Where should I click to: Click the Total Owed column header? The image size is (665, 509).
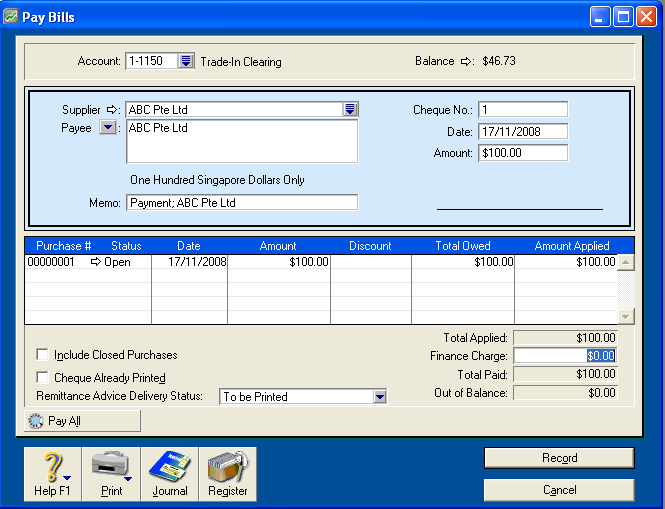tap(463, 246)
